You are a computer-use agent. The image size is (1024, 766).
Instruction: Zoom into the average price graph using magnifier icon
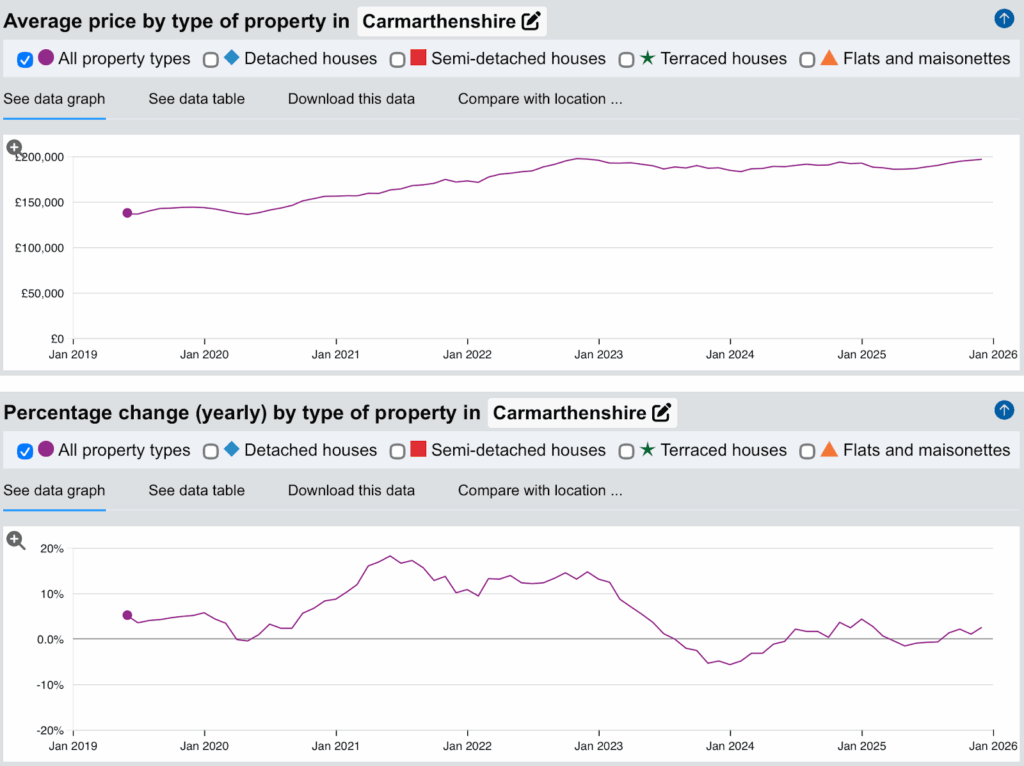click(15, 148)
